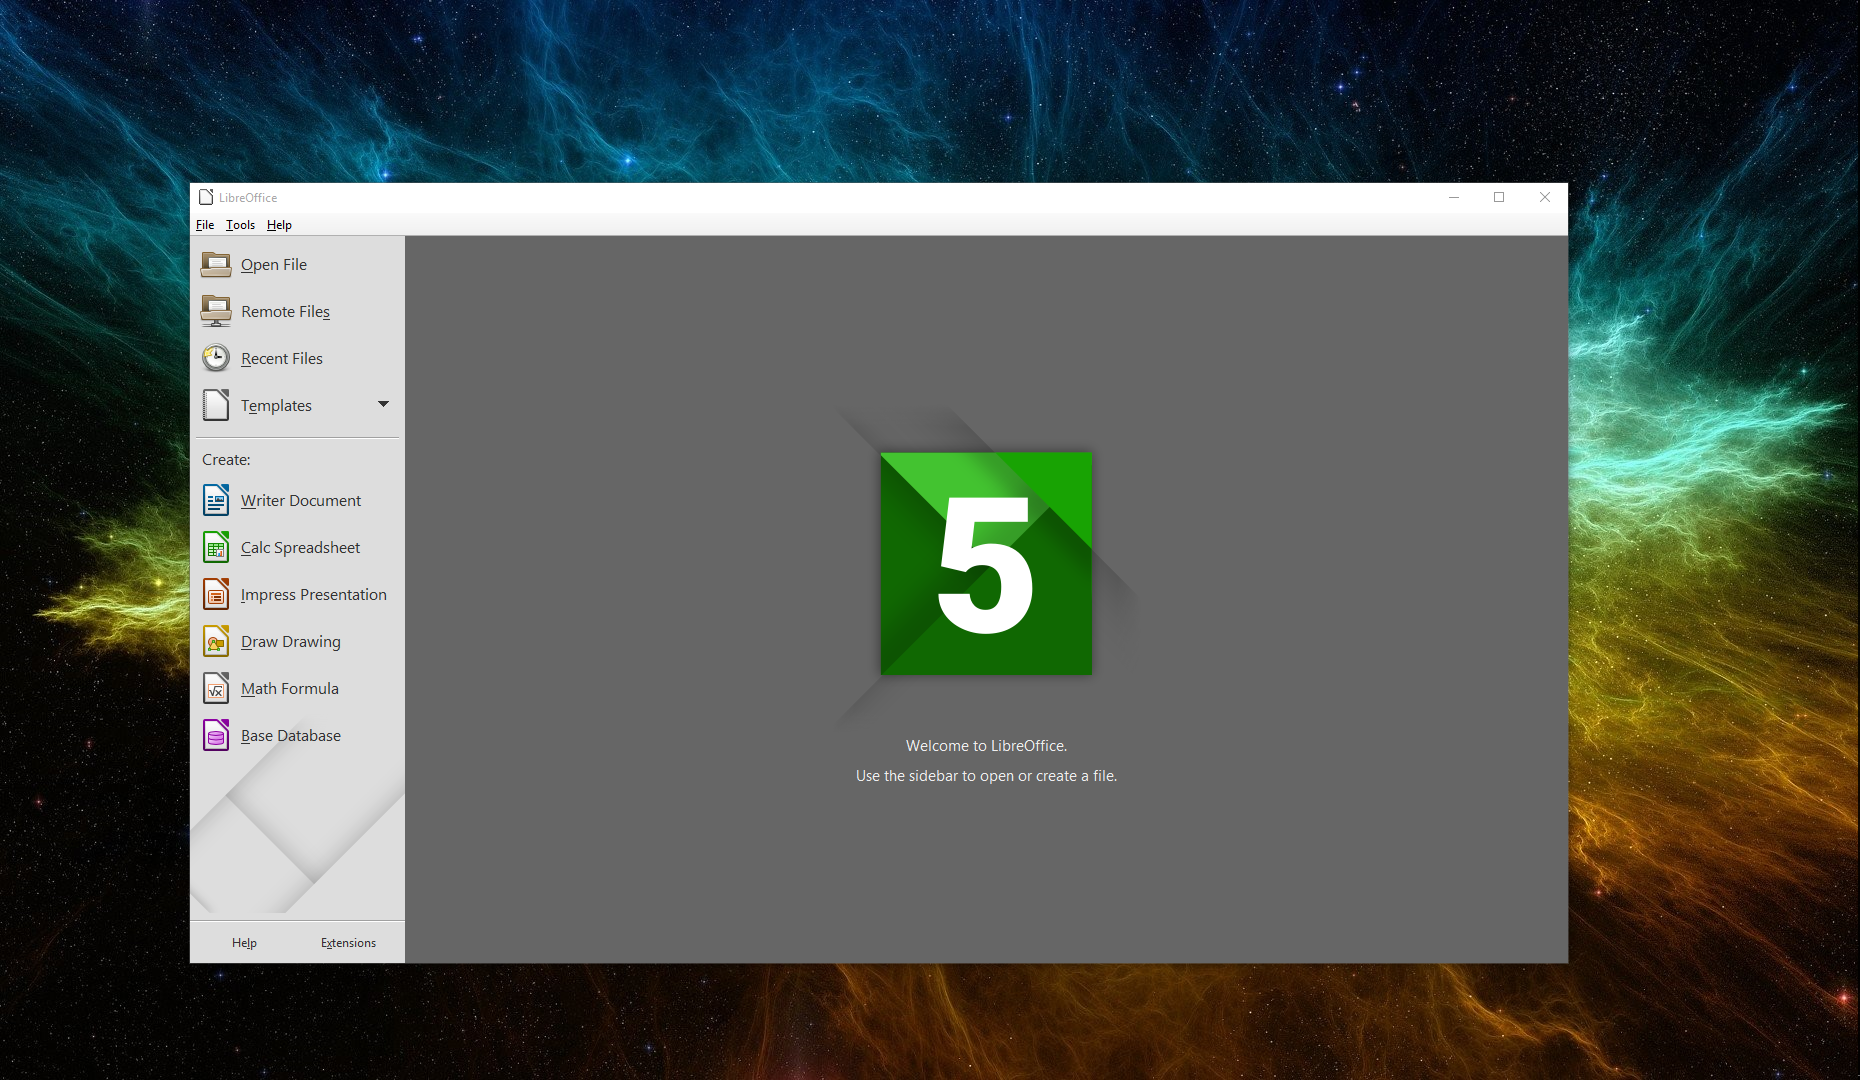Click the LibreOffice title bar icon
Screen dimensions: 1860x1080
click(x=207, y=196)
